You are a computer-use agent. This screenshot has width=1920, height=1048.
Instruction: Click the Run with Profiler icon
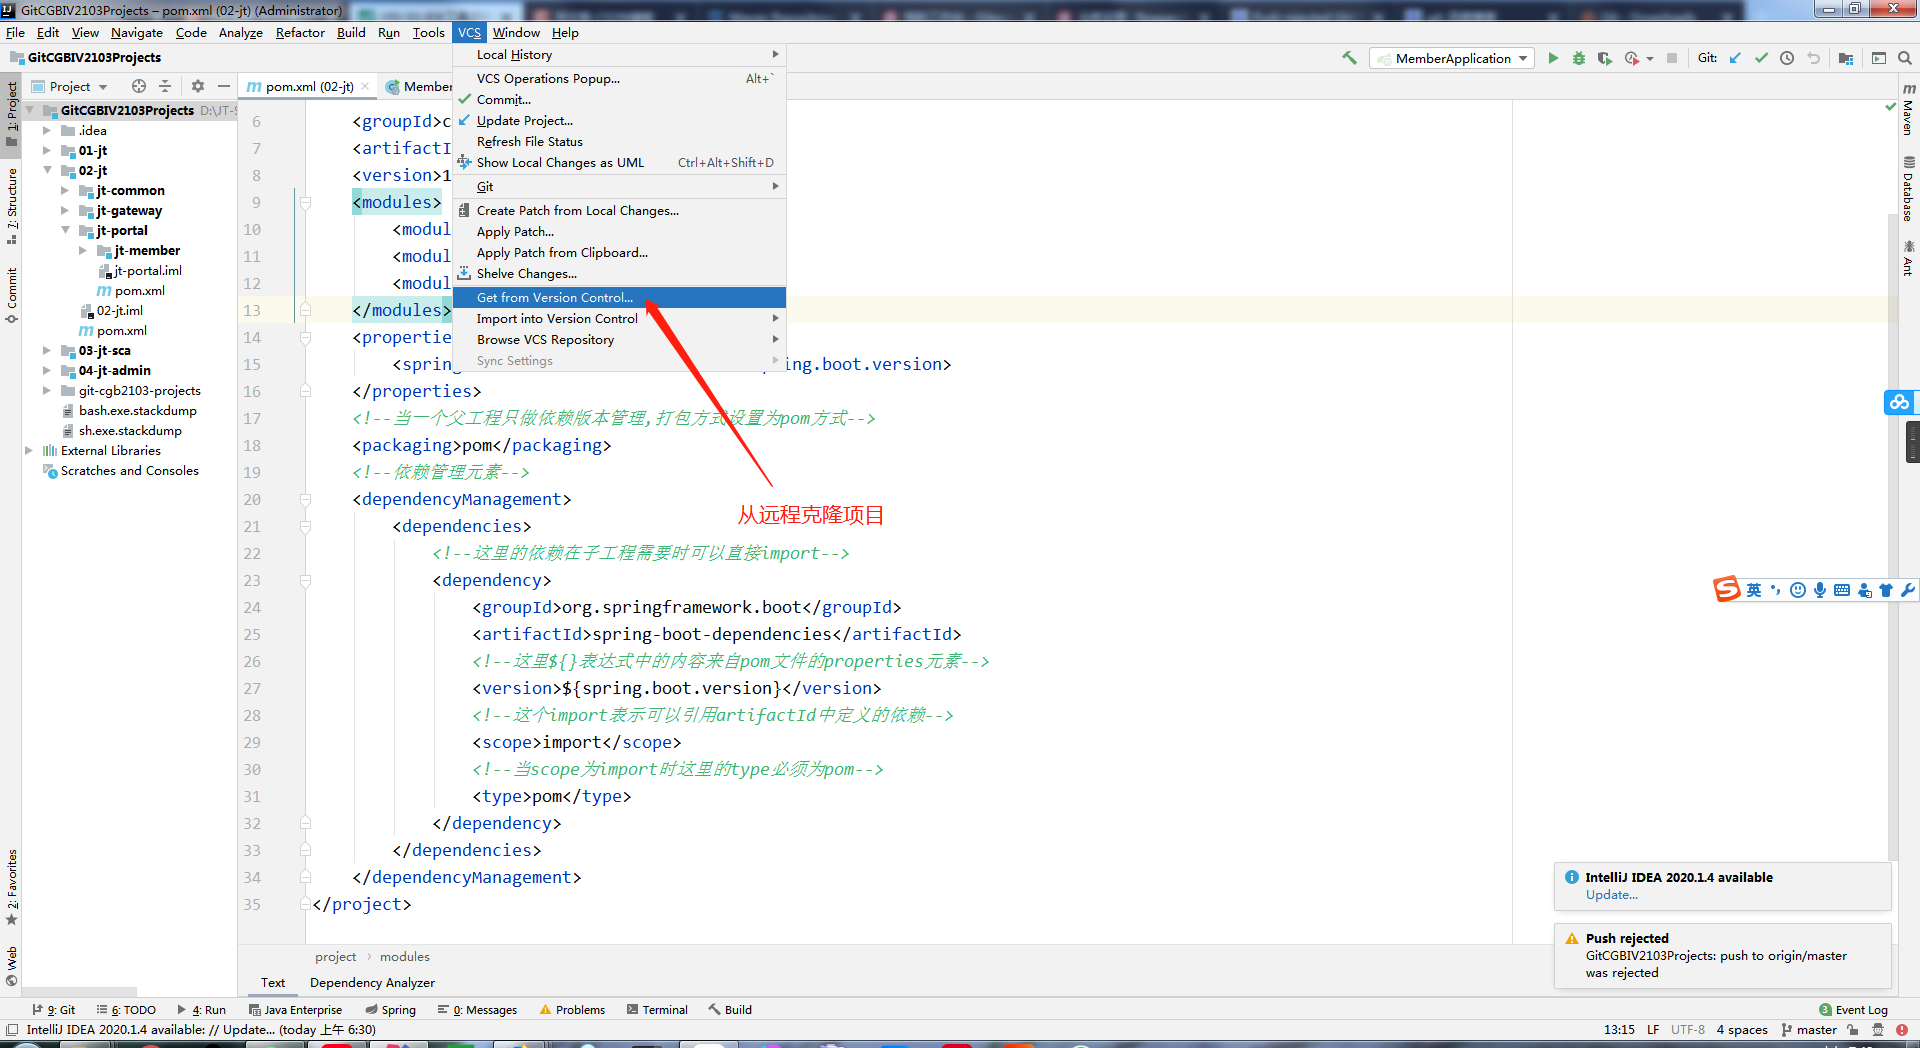click(x=1632, y=58)
